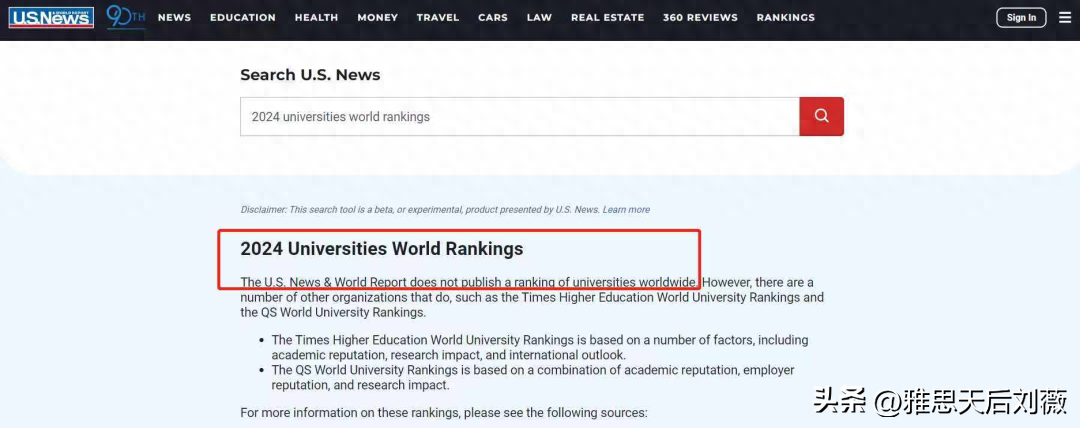Viewport: 1080px width, 428px height.
Task: Open 360 Reviews from the navbar
Action: [700, 17]
